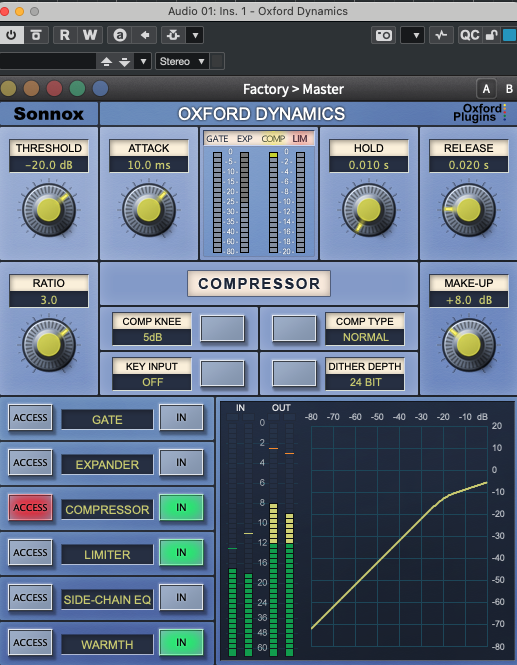This screenshot has height=665, width=517.
Task: Click the Ratio knob
Action: [49, 345]
